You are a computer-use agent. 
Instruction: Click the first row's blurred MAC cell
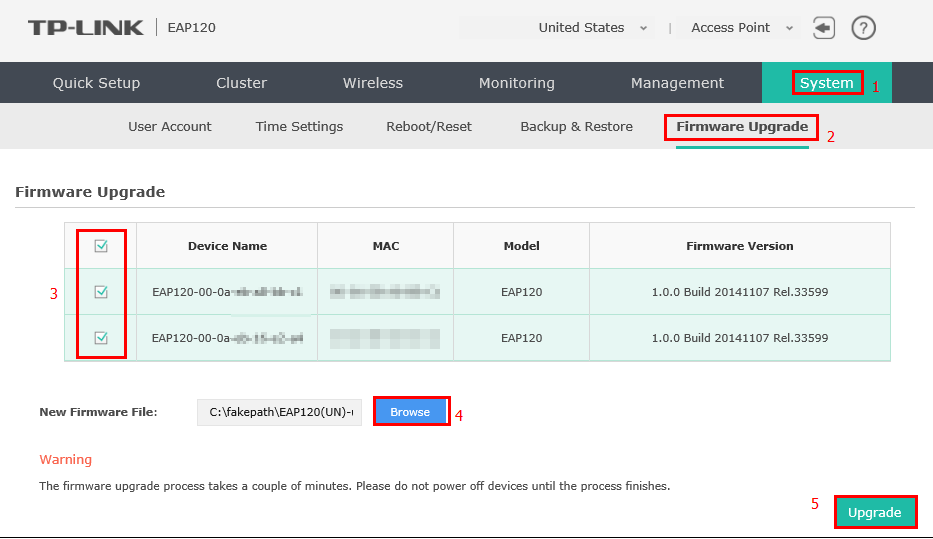pyautogui.click(x=385, y=292)
